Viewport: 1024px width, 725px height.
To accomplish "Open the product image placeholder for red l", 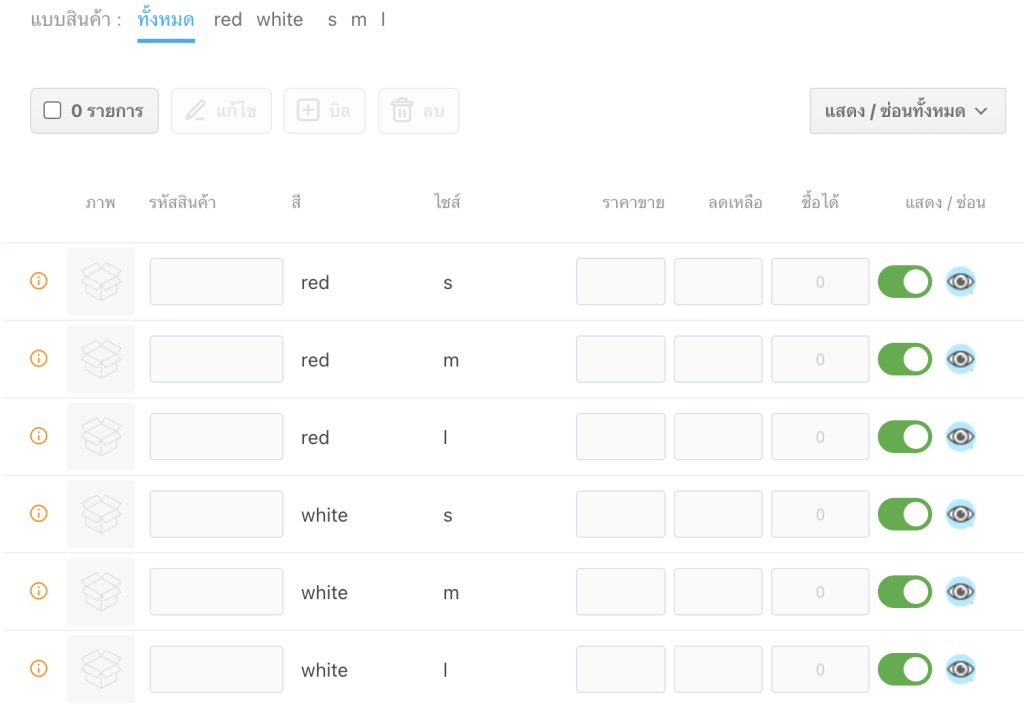I will 101,437.
